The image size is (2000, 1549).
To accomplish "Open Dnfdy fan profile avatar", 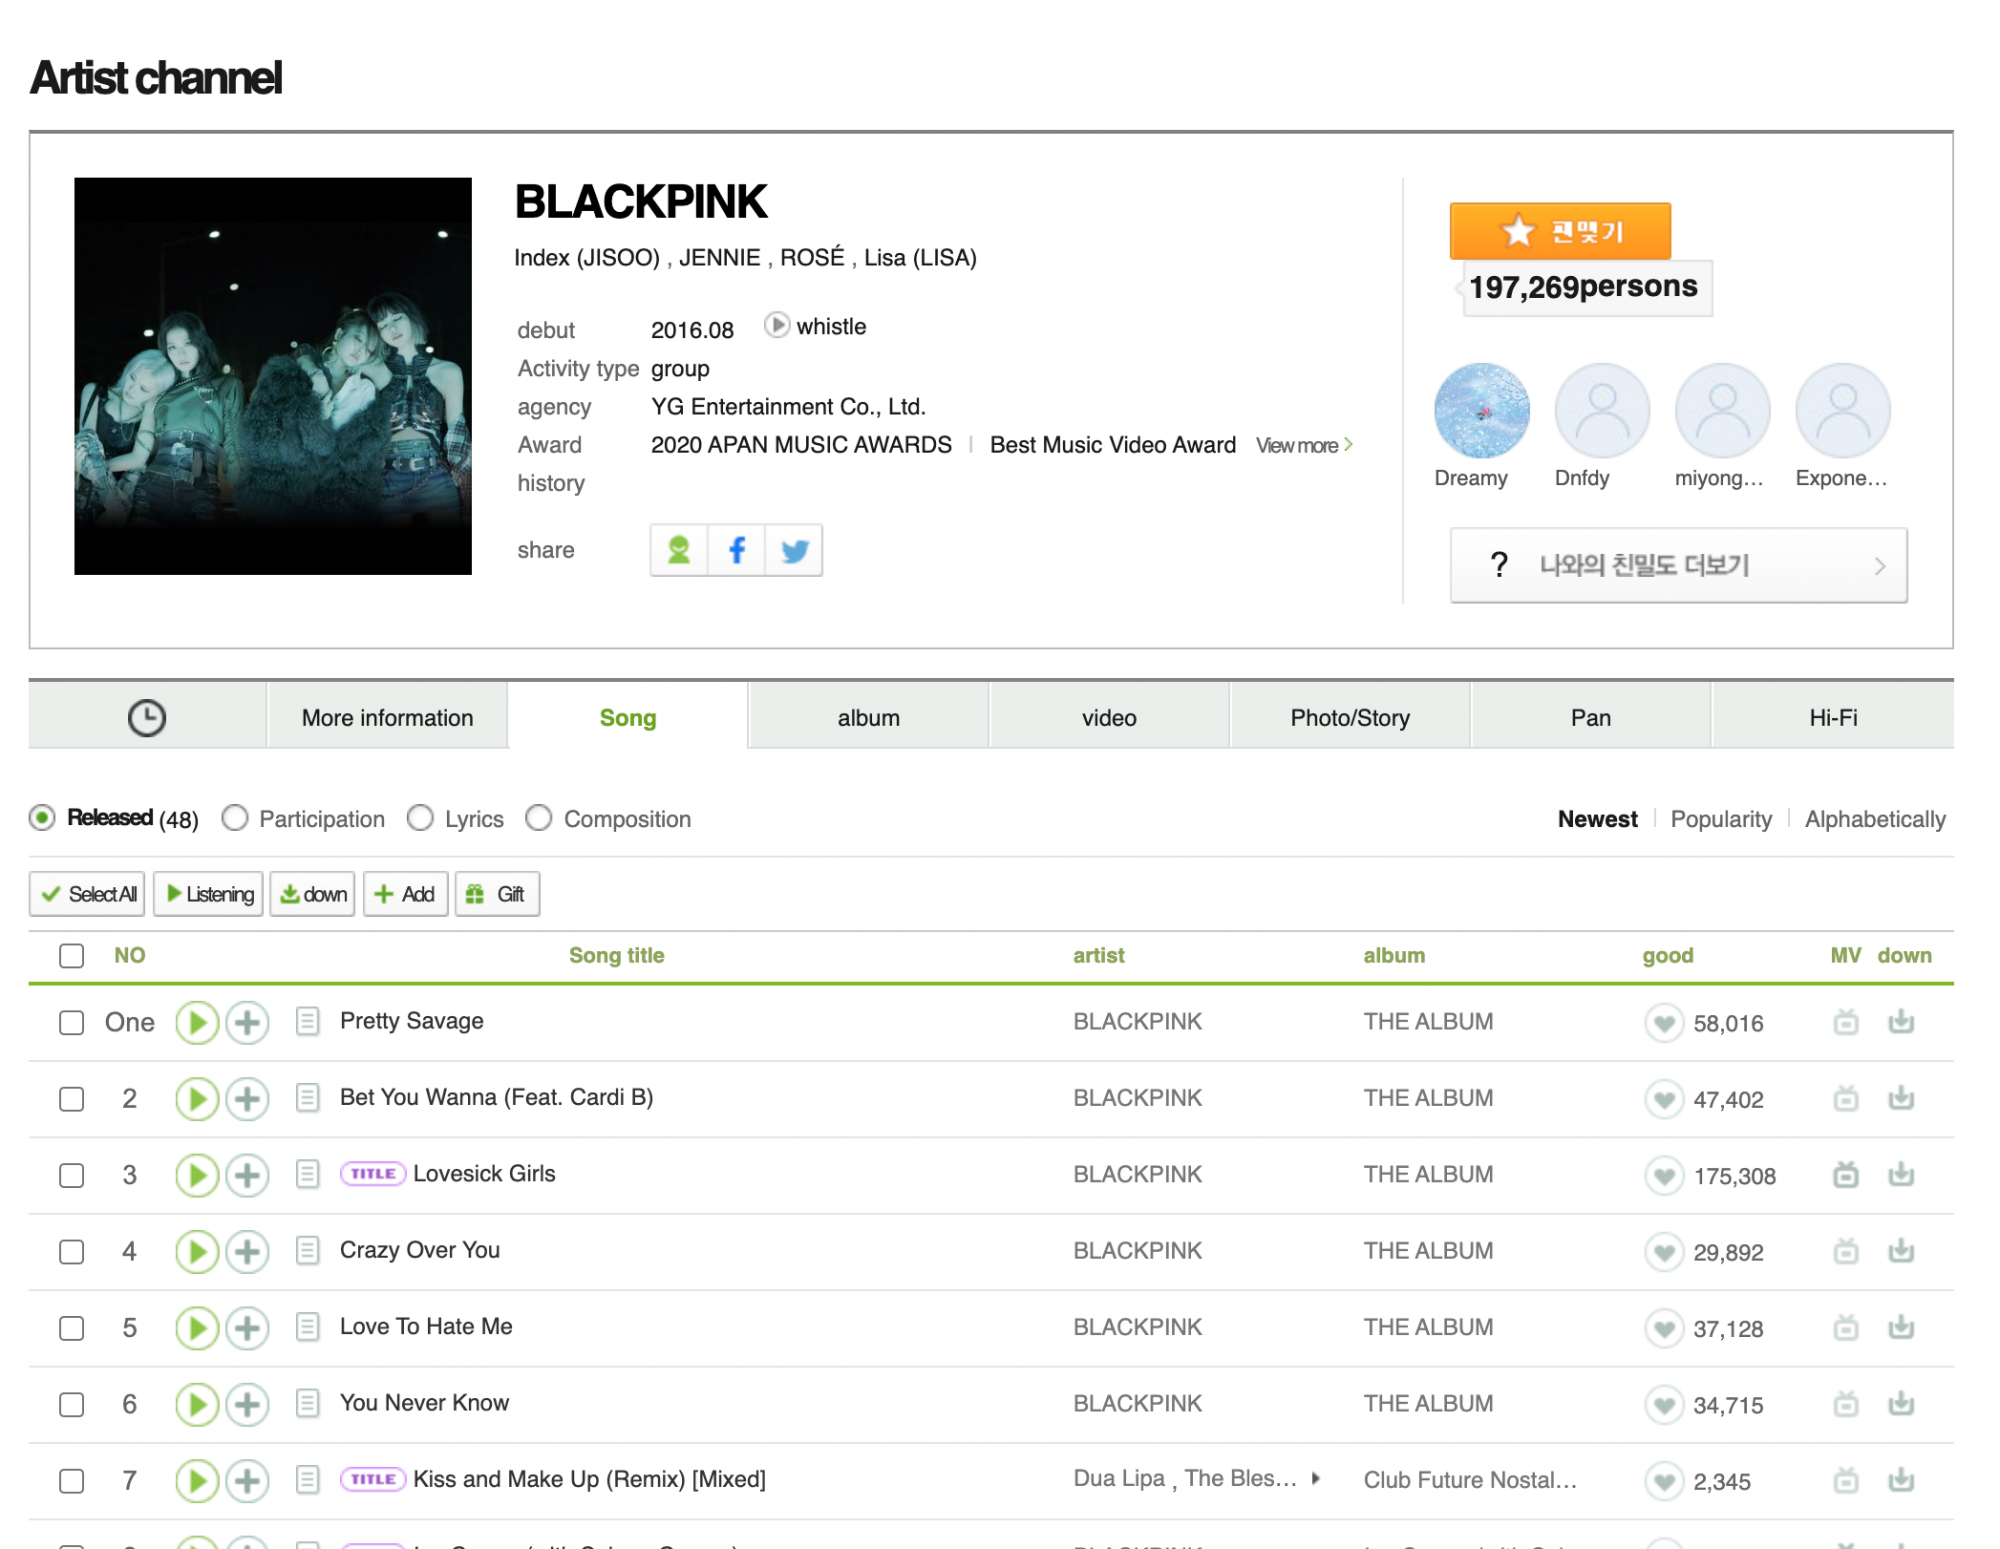I will 1602,411.
